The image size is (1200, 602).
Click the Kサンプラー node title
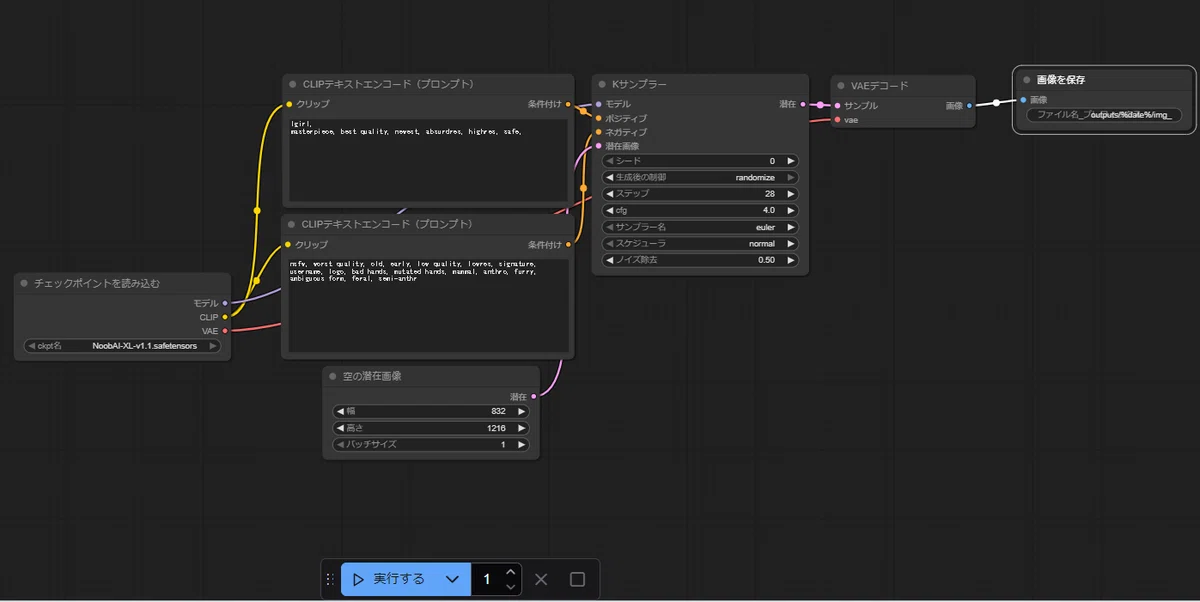(x=639, y=84)
